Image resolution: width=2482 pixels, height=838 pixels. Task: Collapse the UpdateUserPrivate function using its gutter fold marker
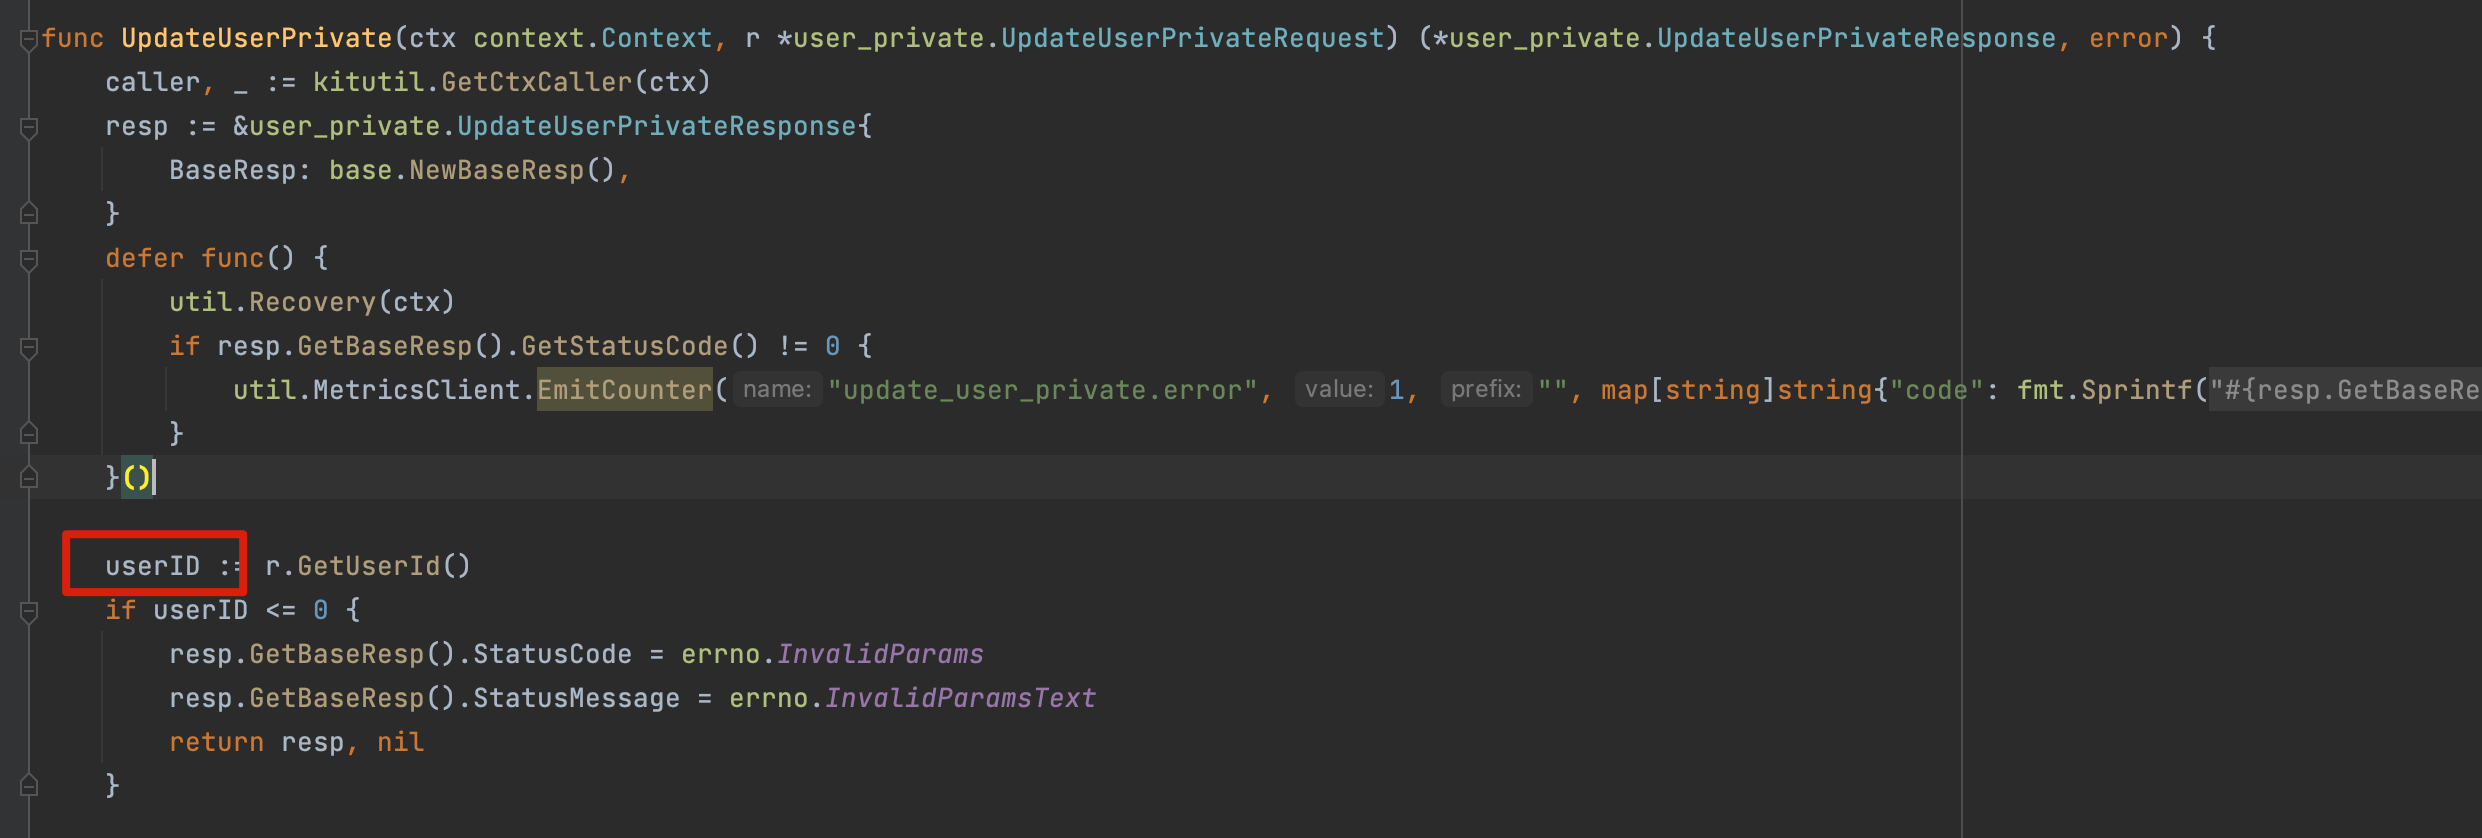coord(29,40)
